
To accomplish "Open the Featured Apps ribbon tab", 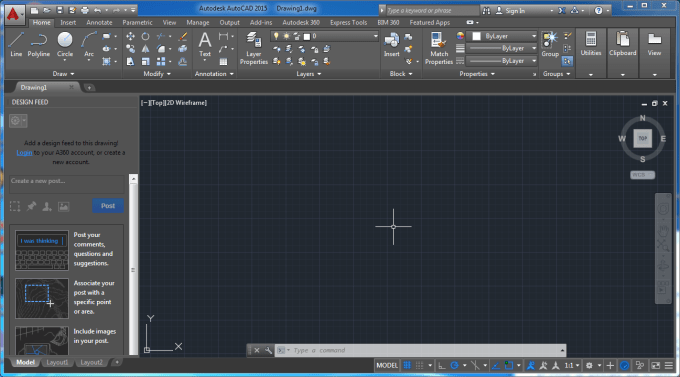I will pyautogui.click(x=429, y=23).
